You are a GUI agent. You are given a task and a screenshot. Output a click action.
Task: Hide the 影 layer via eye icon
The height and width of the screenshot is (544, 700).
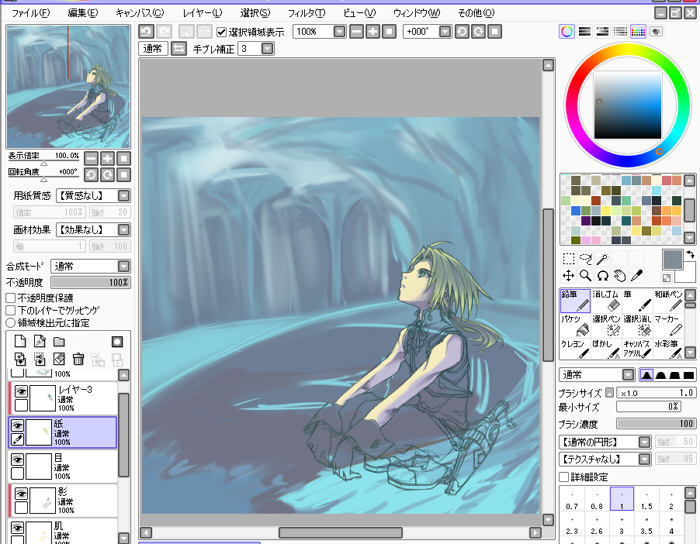click(21, 494)
